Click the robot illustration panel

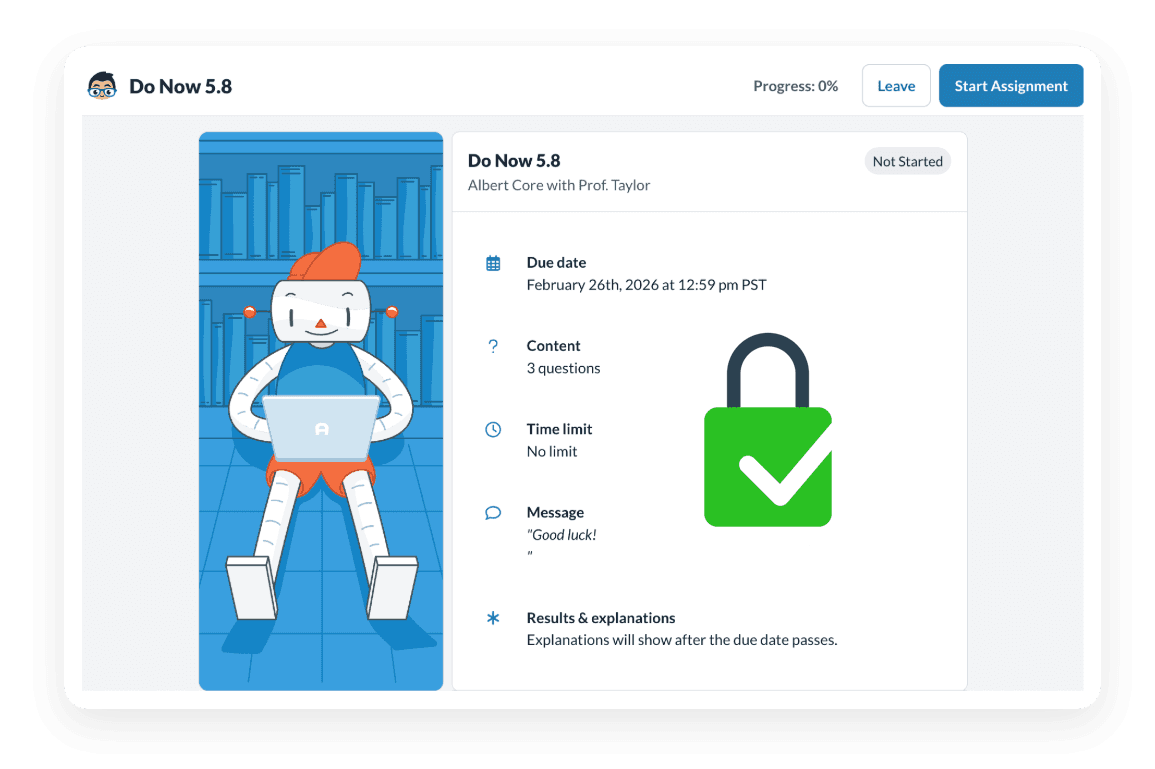(320, 410)
